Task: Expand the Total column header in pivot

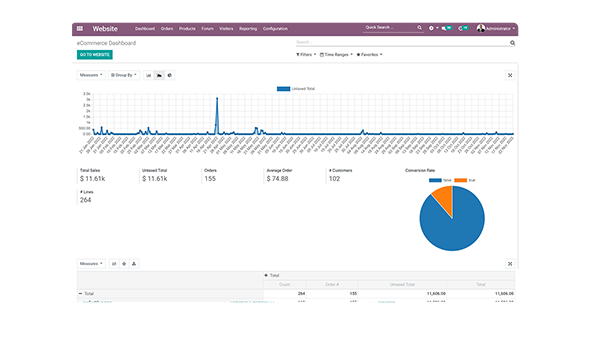Action: [266, 275]
